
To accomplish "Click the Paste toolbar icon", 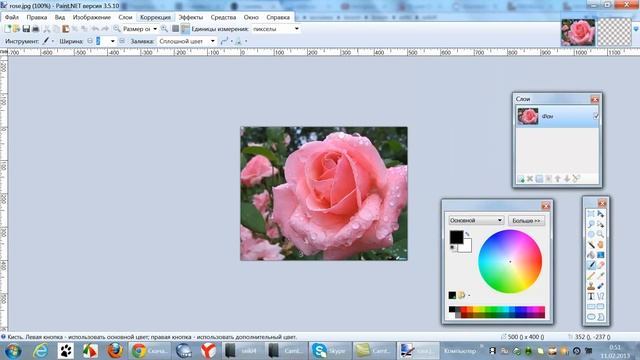I will [65, 29].
